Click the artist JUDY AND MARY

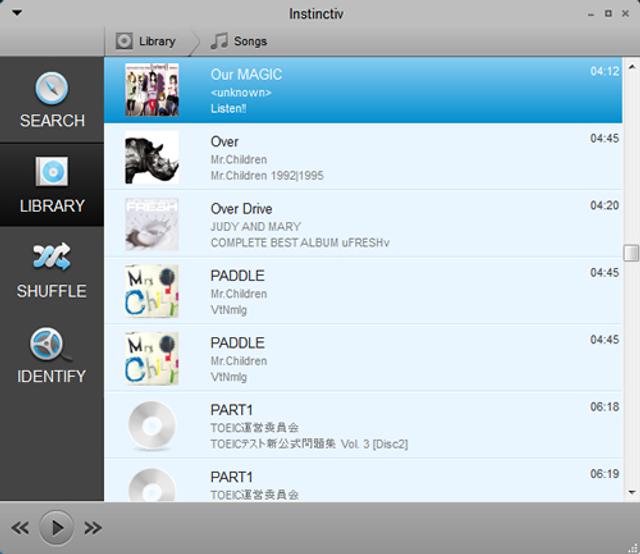coord(256,227)
